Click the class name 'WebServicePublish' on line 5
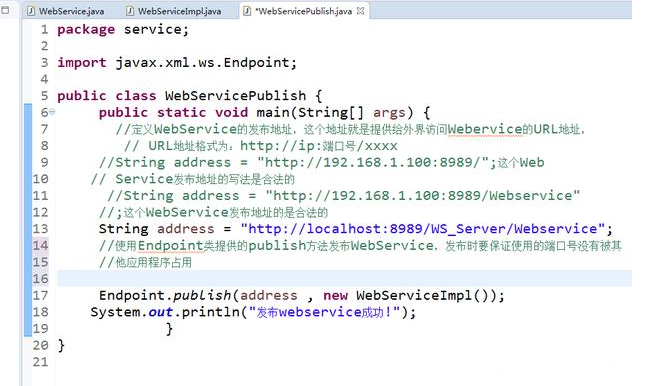This screenshot has width=657, height=386. point(235,96)
